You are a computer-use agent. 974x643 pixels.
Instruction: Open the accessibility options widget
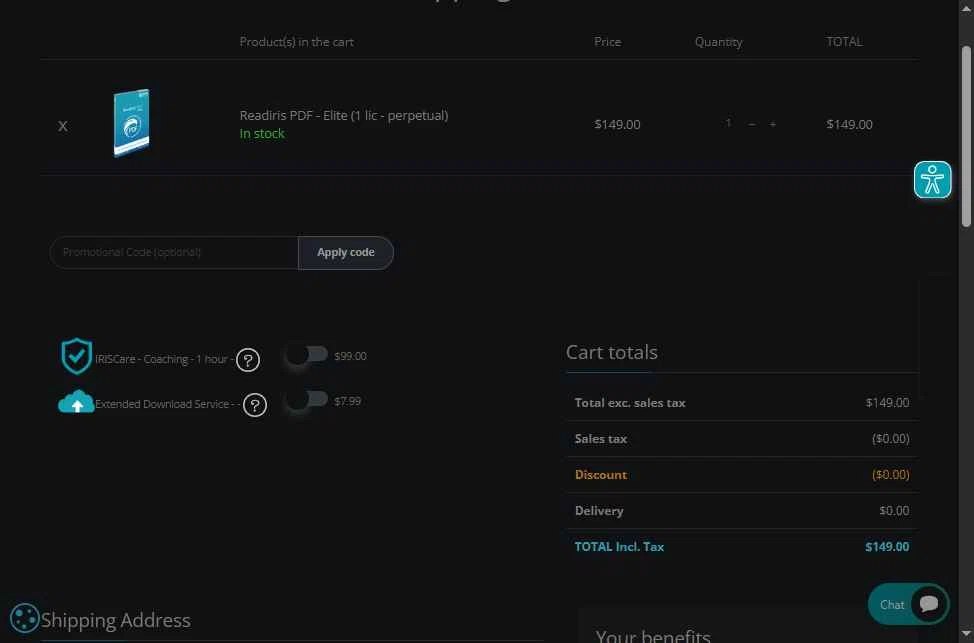click(932, 180)
